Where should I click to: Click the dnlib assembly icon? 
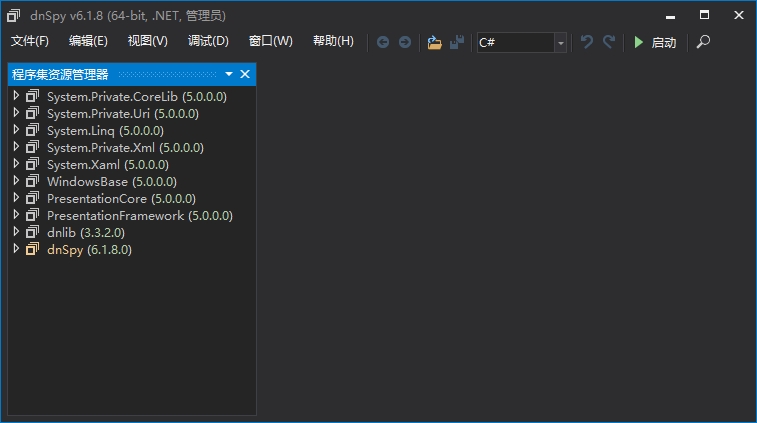click(x=32, y=232)
